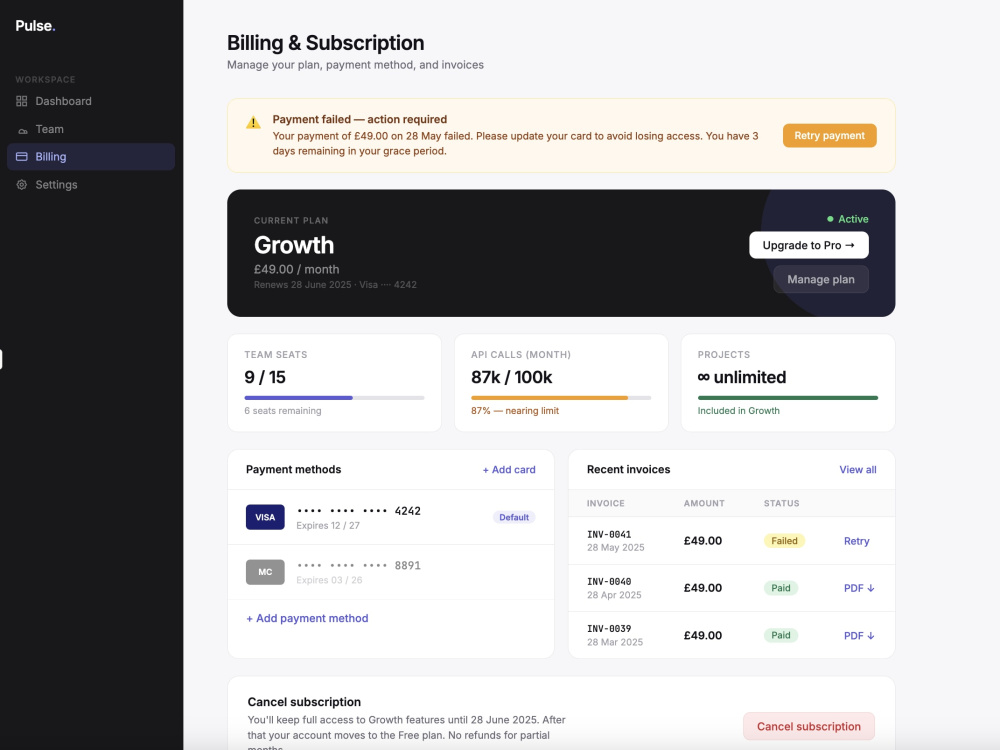Viewport: 1000px width, 750px height.
Task: Click '87% — nearing limit' text
Action: (x=515, y=411)
